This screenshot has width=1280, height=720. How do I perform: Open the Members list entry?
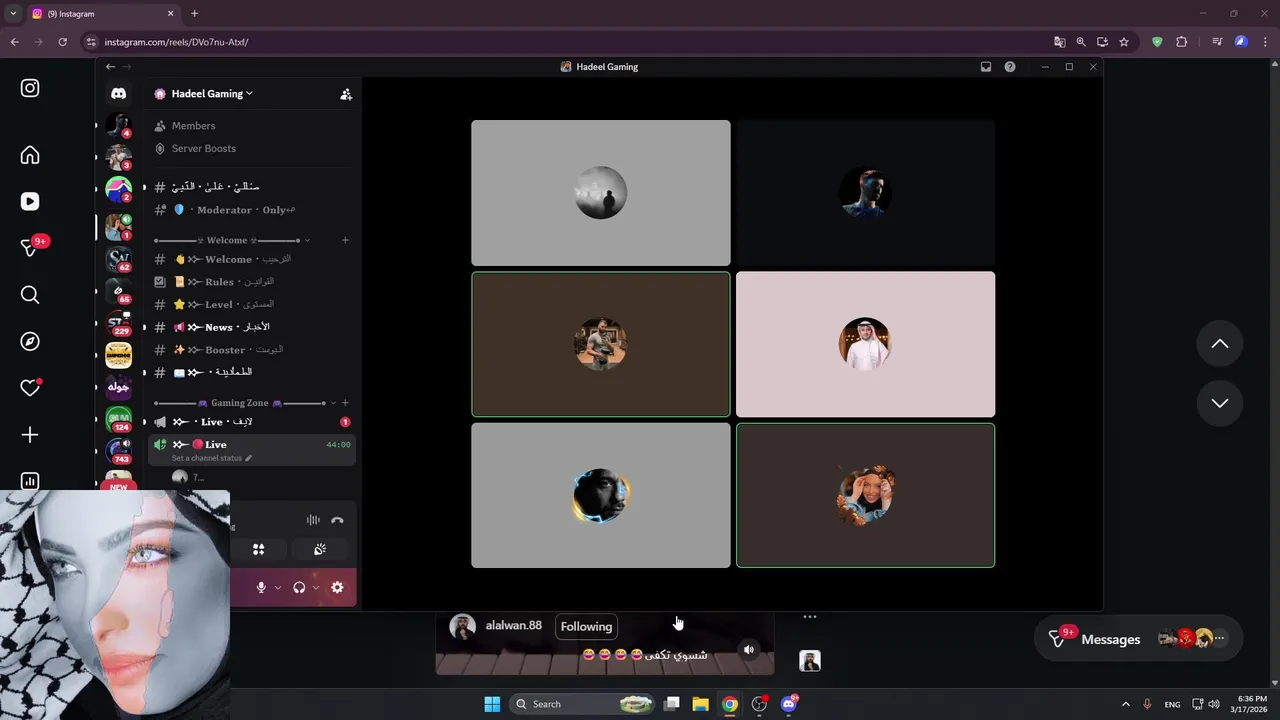tap(252, 126)
